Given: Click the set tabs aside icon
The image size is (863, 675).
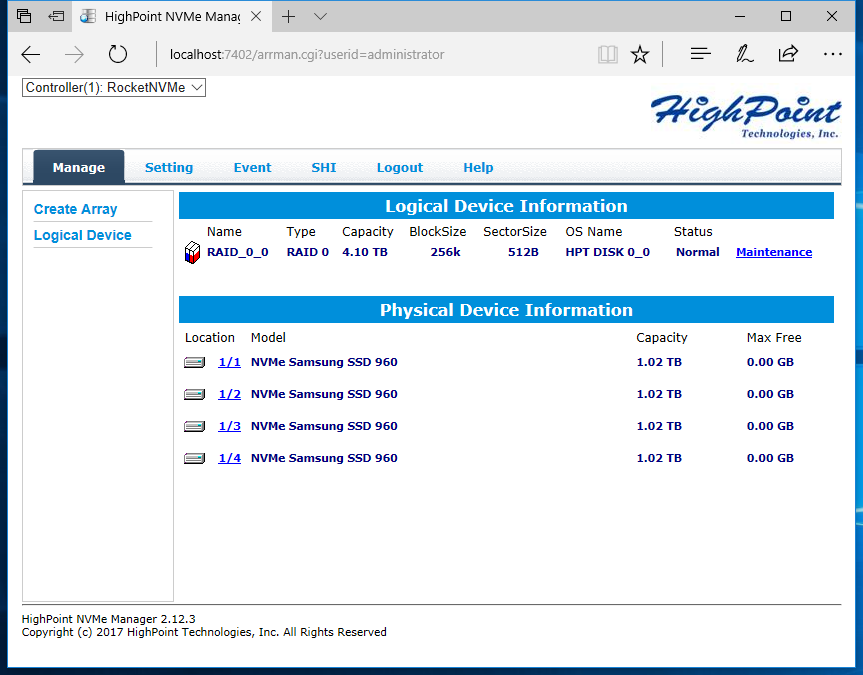Looking at the screenshot, I should pyautogui.click(x=56, y=17).
